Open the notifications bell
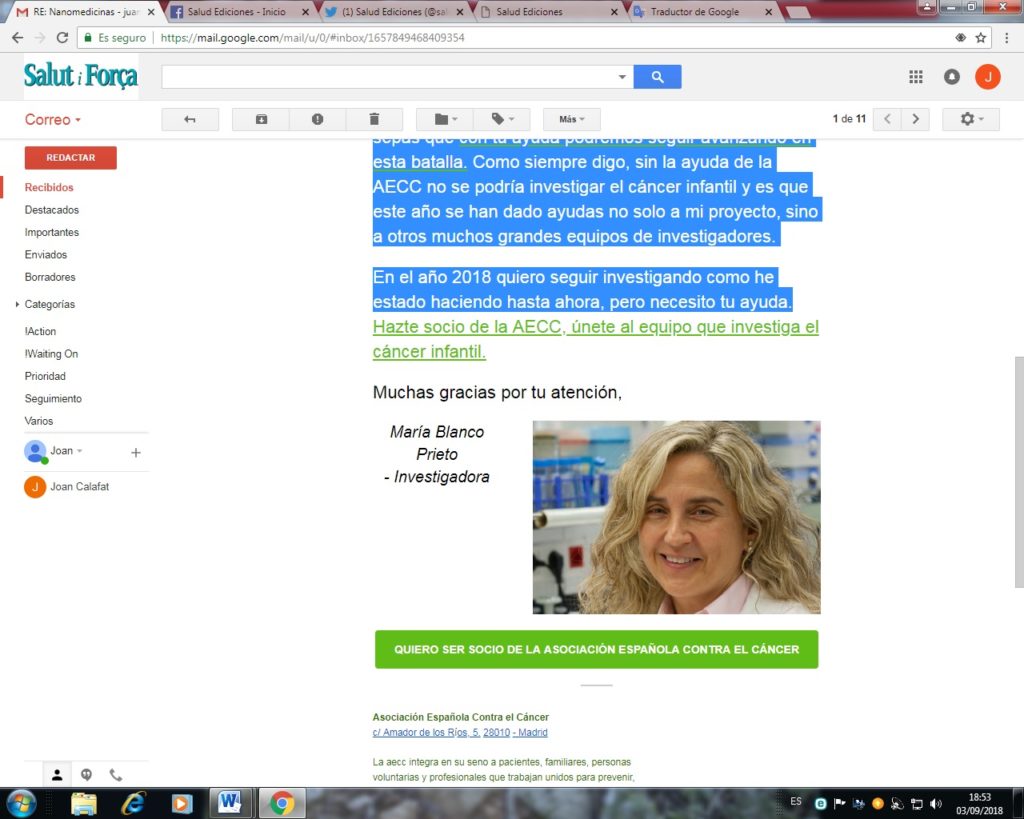1024x819 pixels. click(x=951, y=77)
